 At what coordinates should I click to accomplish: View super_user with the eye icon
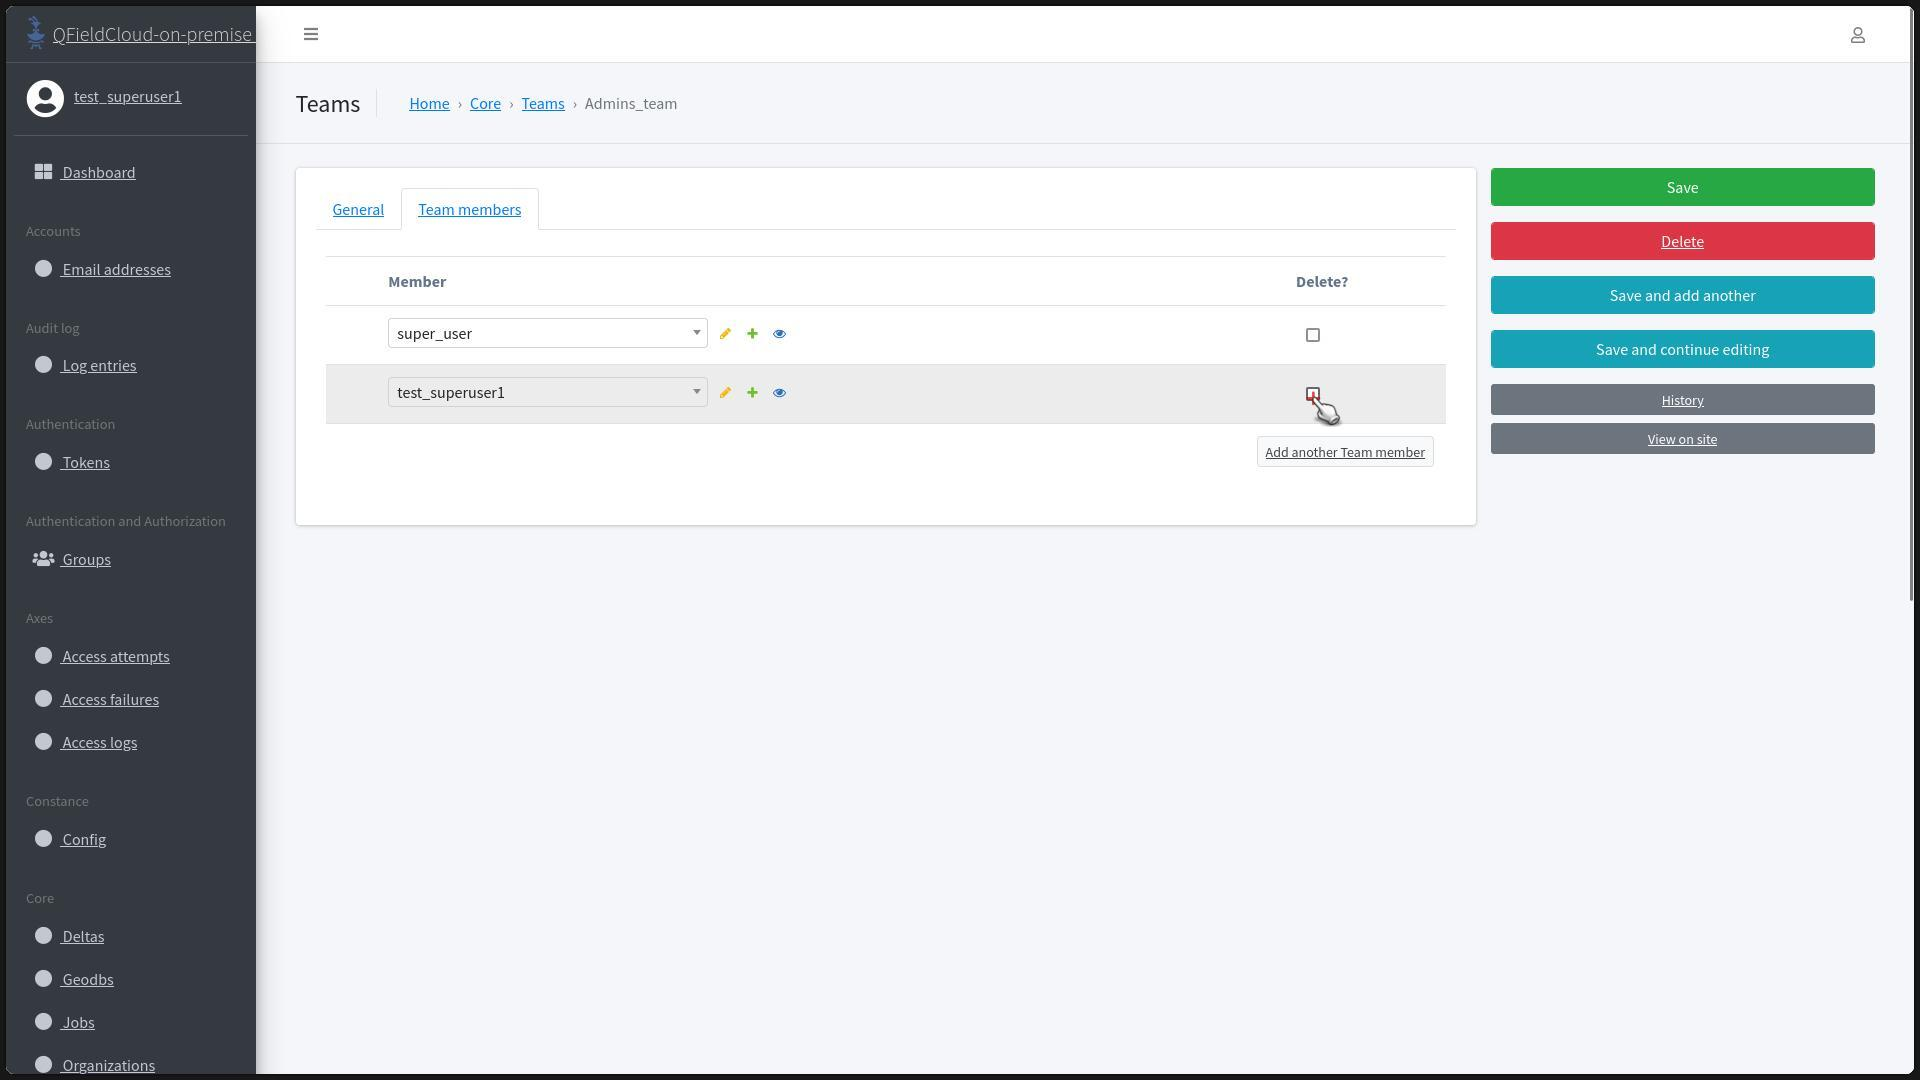pyautogui.click(x=779, y=334)
